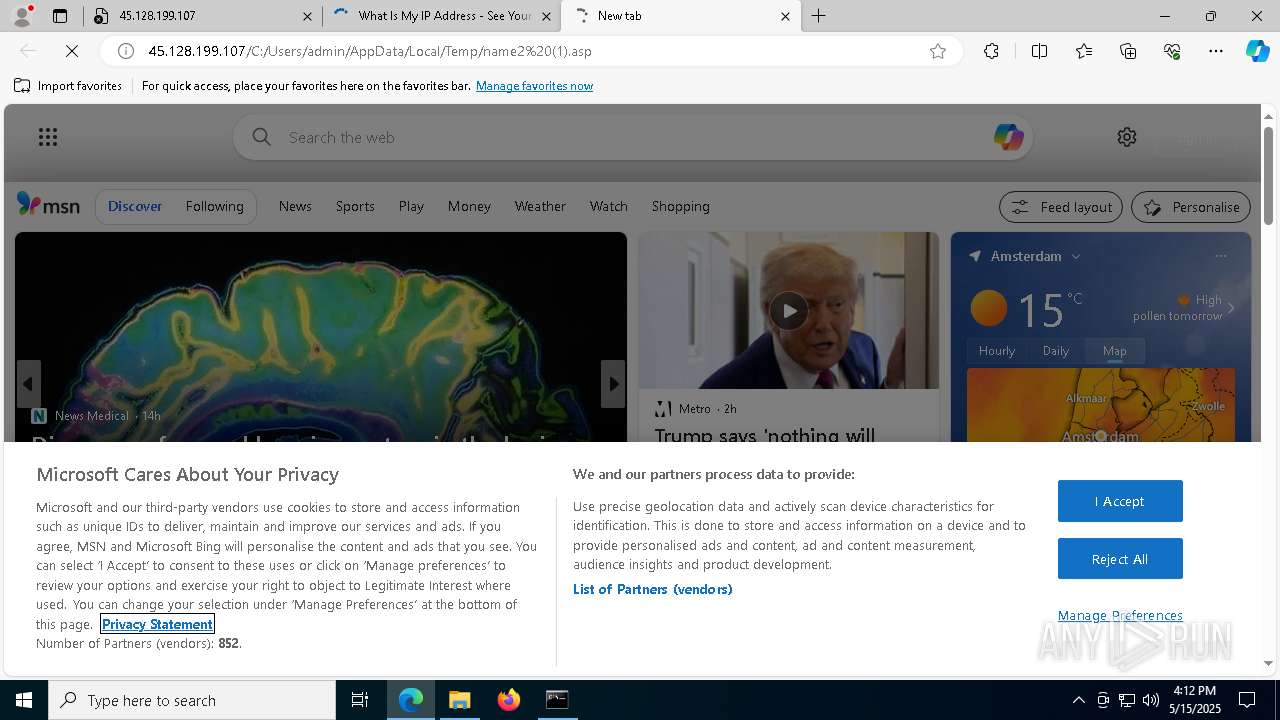Open split screen icon
Viewport: 1280px width, 720px height.
1039,51
